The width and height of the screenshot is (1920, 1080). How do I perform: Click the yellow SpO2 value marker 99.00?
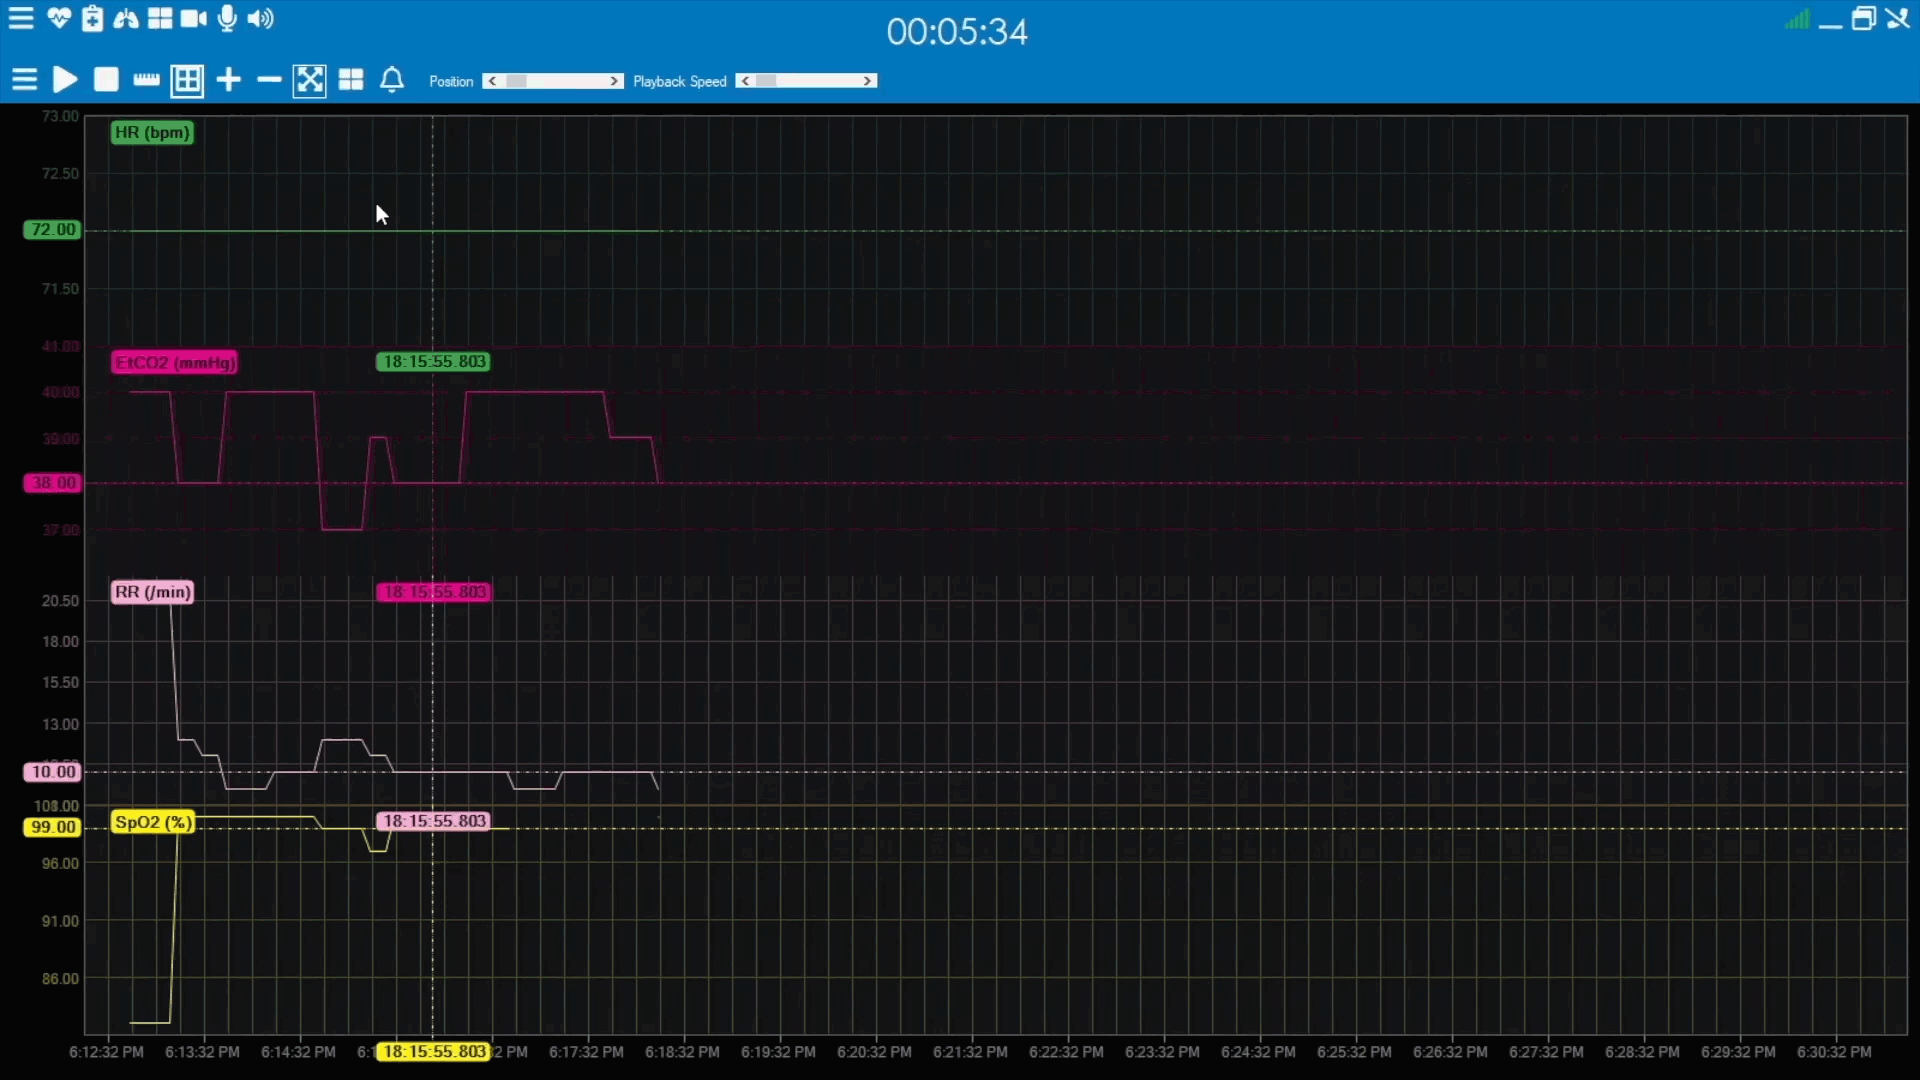pos(53,827)
